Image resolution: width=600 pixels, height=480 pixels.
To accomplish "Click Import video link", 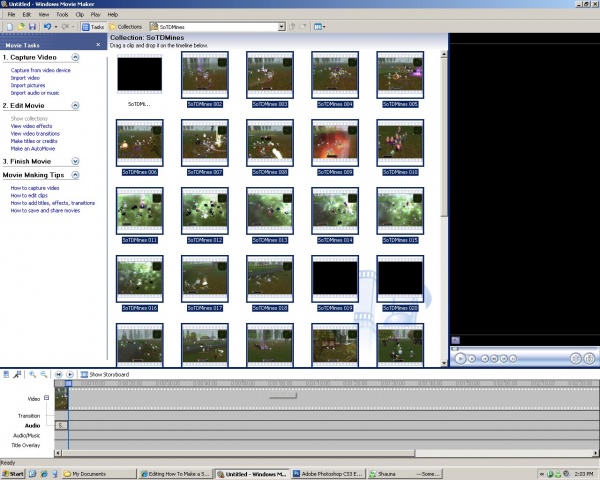I will tap(26, 78).
